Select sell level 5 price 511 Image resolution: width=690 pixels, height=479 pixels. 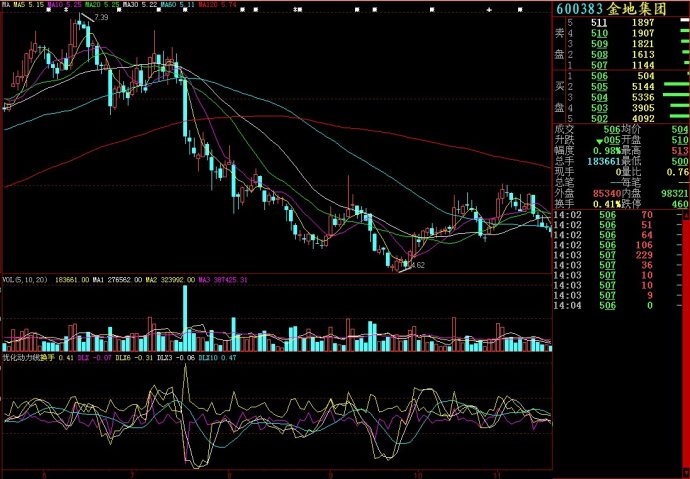(599, 22)
